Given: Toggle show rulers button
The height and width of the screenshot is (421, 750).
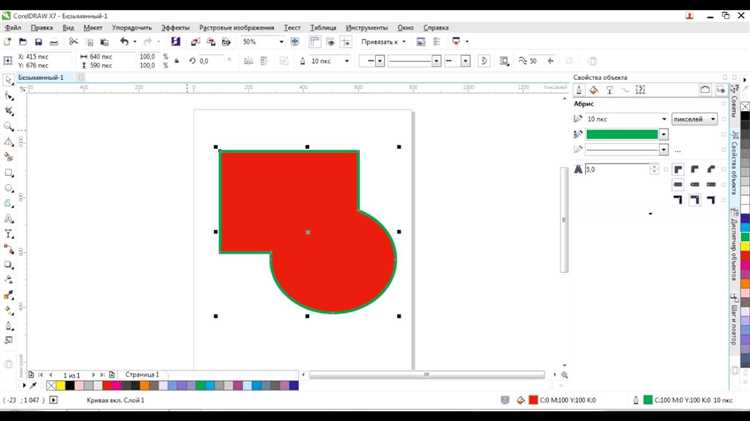Looking at the screenshot, I should pos(315,42).
